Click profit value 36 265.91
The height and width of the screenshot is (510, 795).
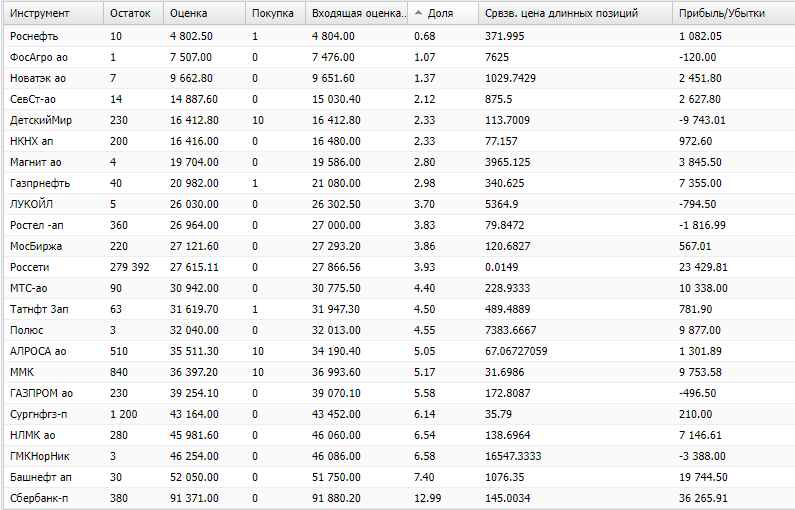(x=703, y=498)
